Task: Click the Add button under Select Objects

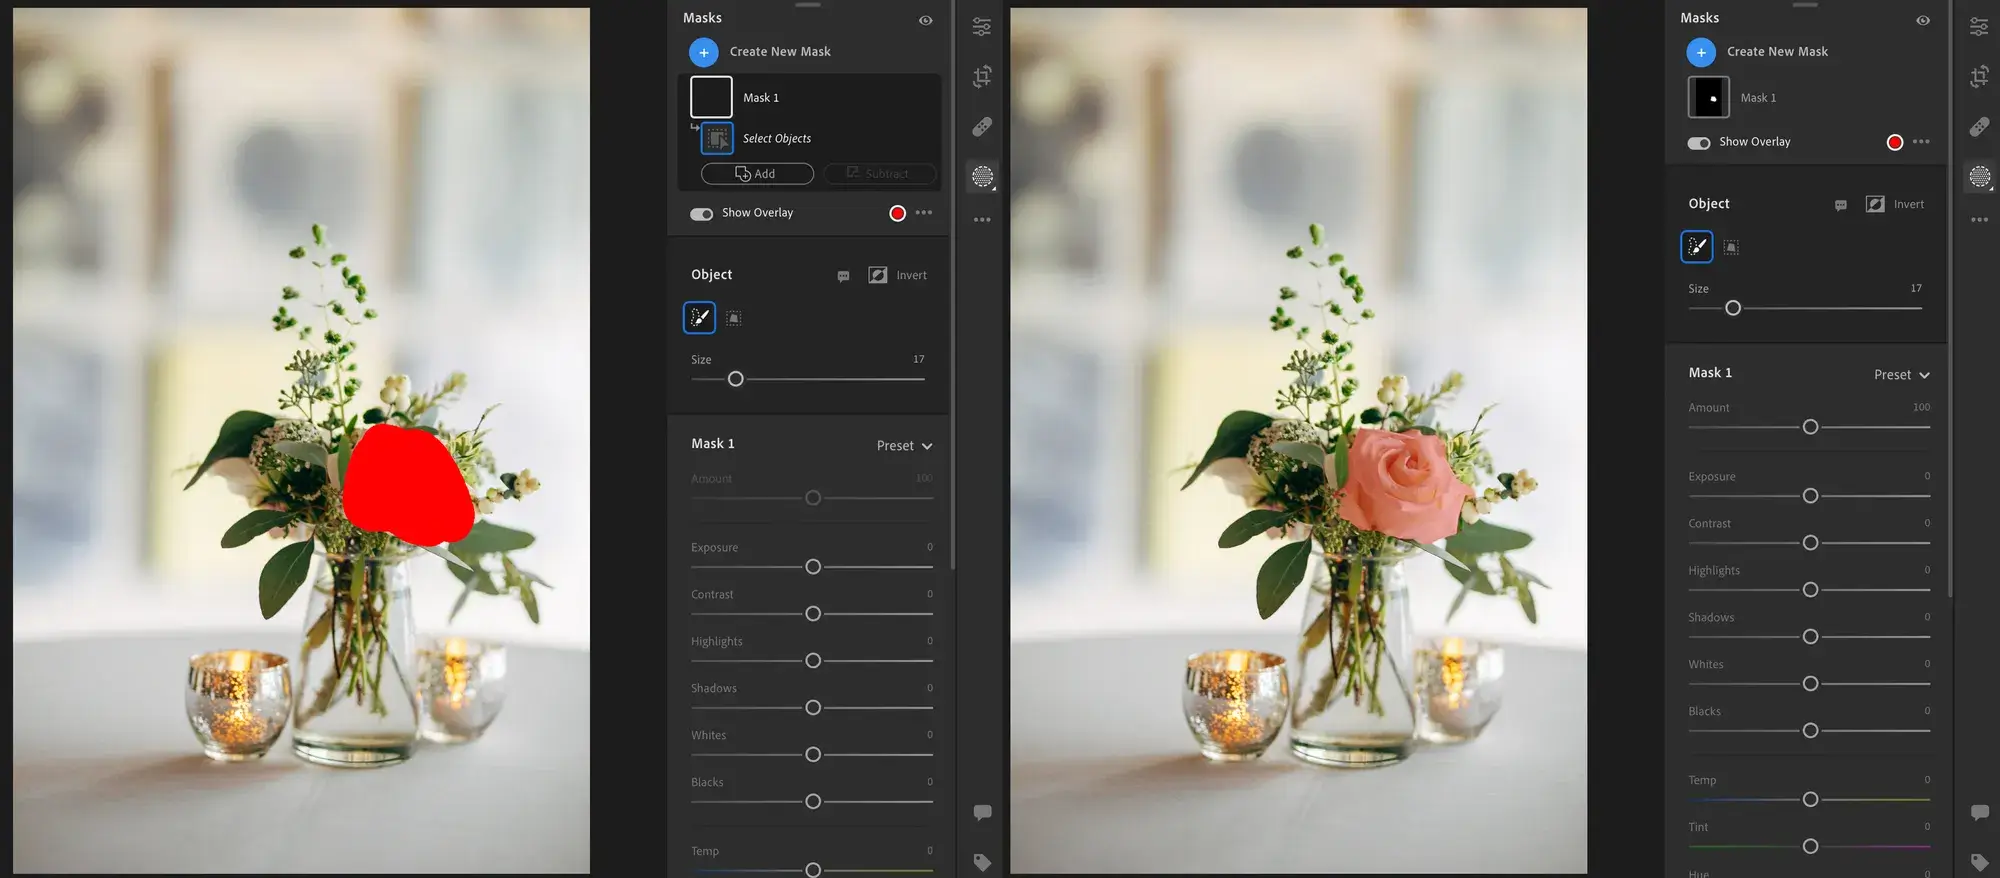Action: (x=757, y=174)
